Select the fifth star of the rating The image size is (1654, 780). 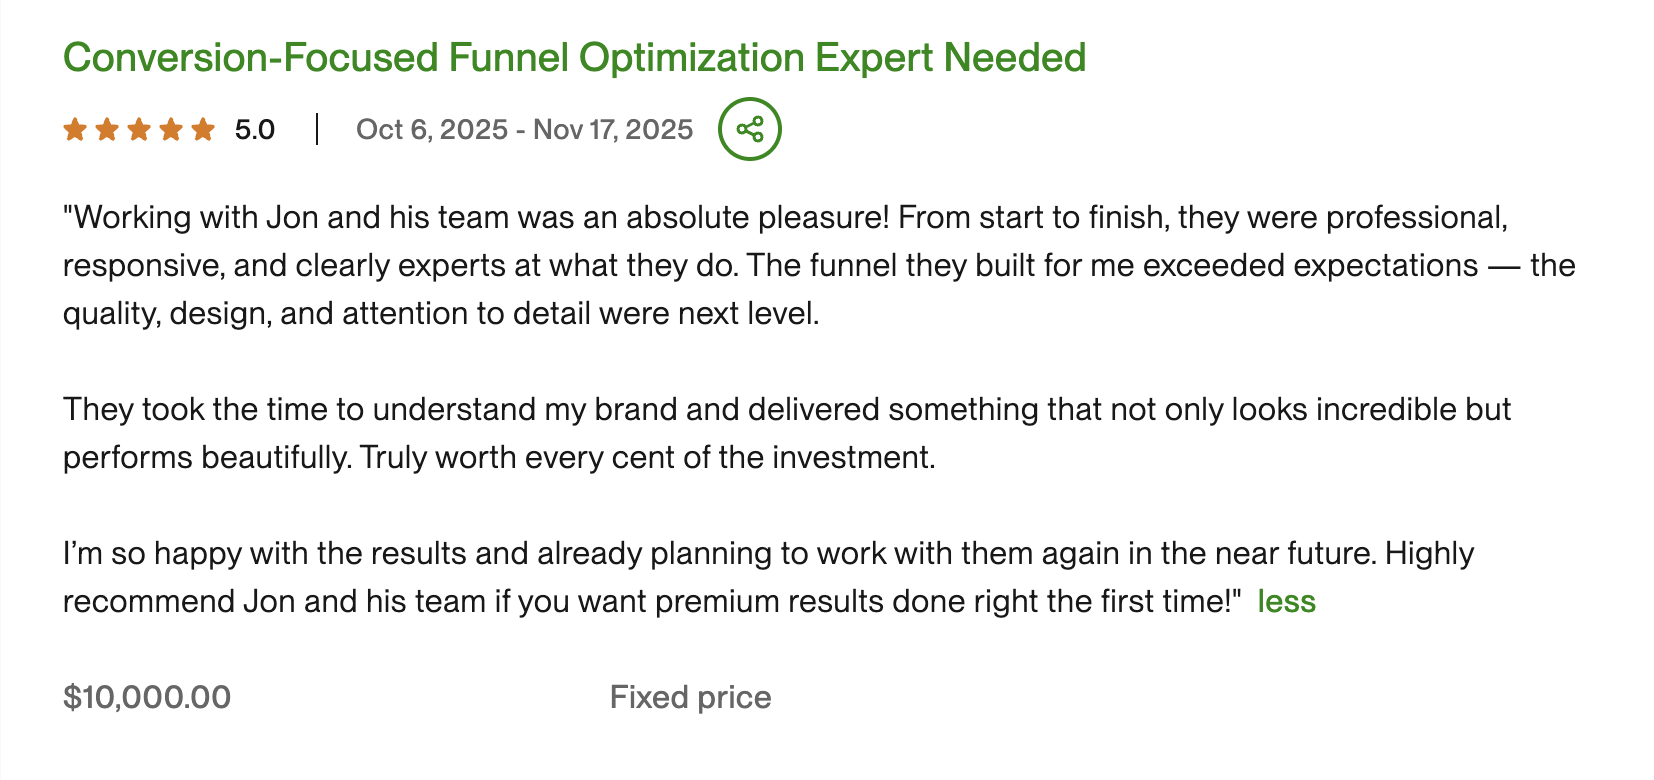204,128
